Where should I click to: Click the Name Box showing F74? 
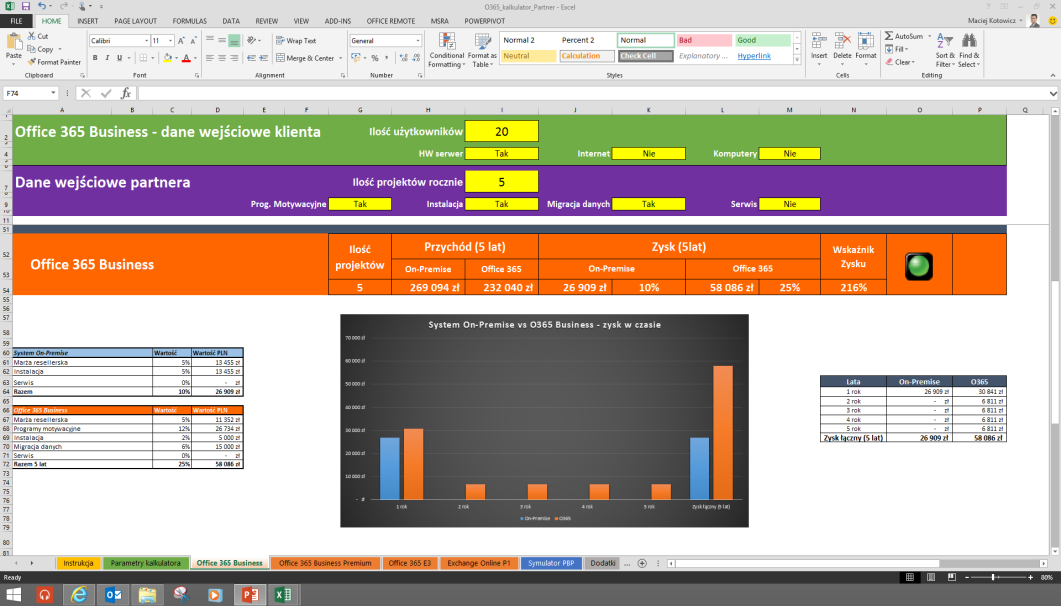tap(26, 93)
